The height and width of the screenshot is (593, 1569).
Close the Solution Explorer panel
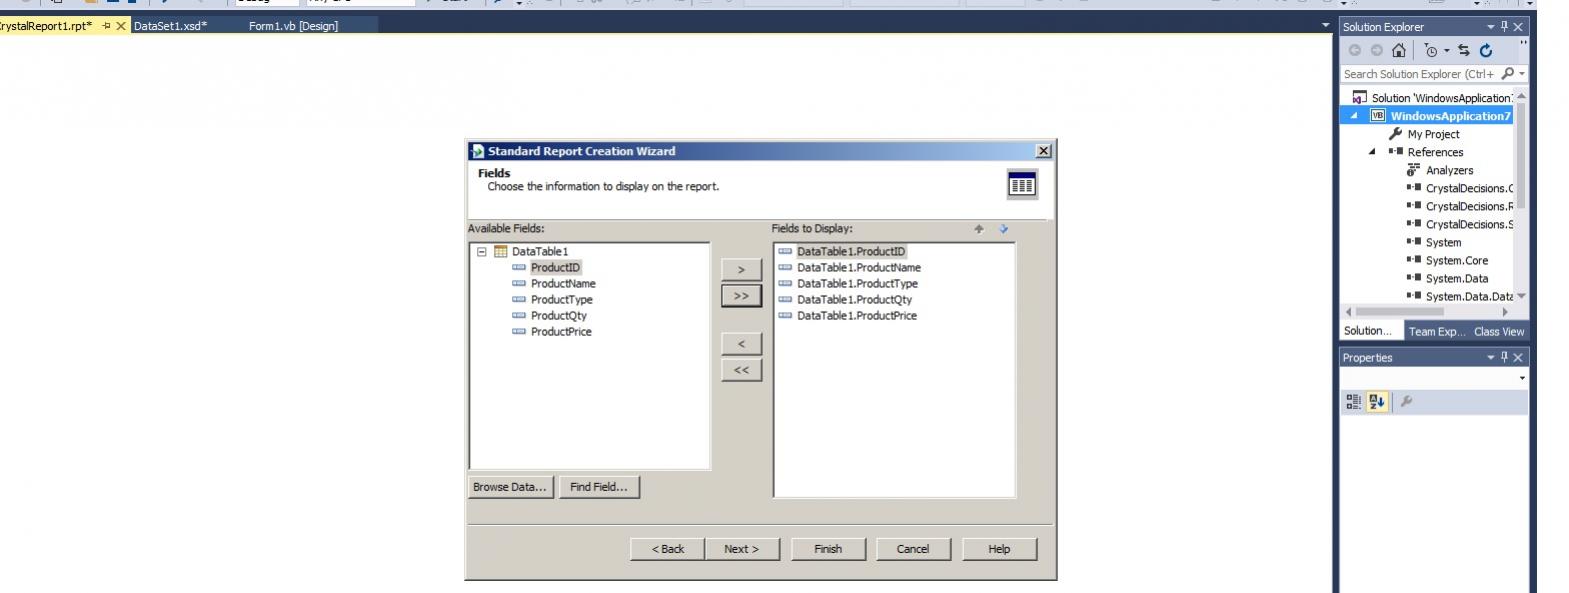(x=1518, y=27)
